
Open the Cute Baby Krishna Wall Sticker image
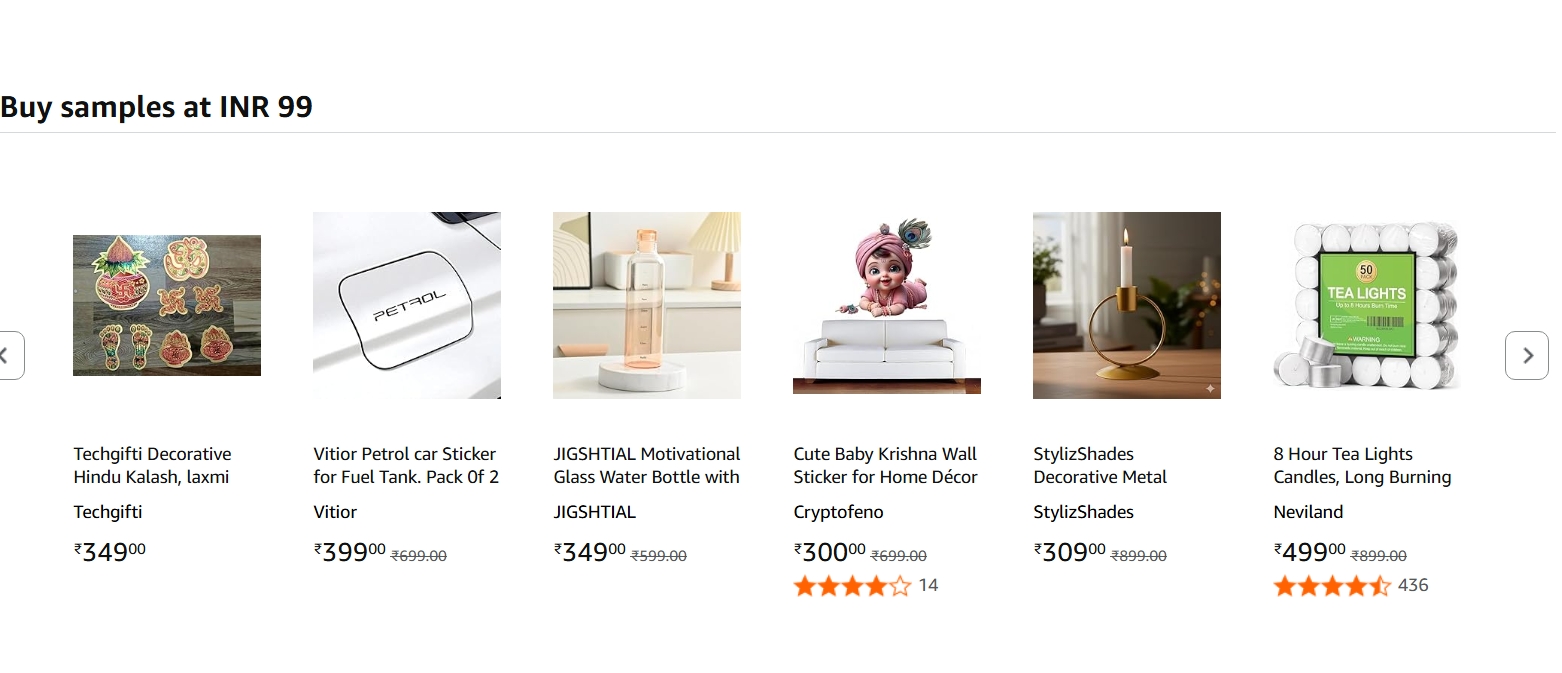click(886, 305)
